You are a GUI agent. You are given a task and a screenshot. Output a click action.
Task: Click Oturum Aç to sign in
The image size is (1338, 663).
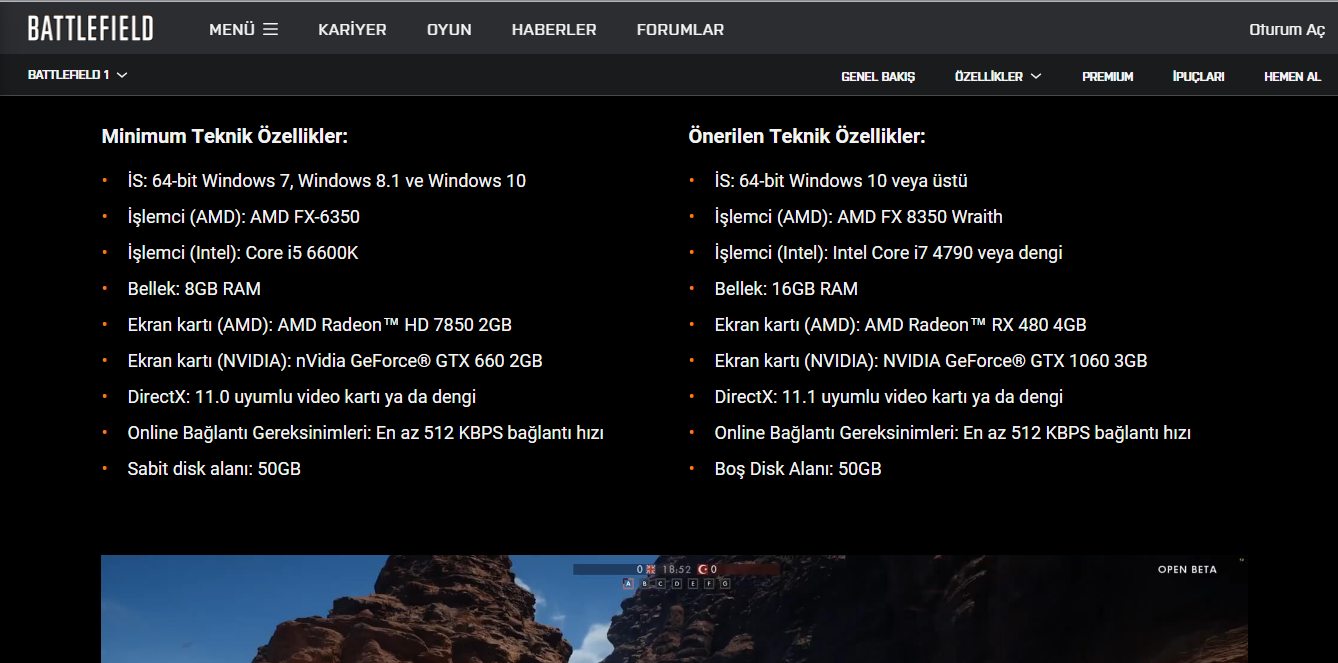point(1287,30)
